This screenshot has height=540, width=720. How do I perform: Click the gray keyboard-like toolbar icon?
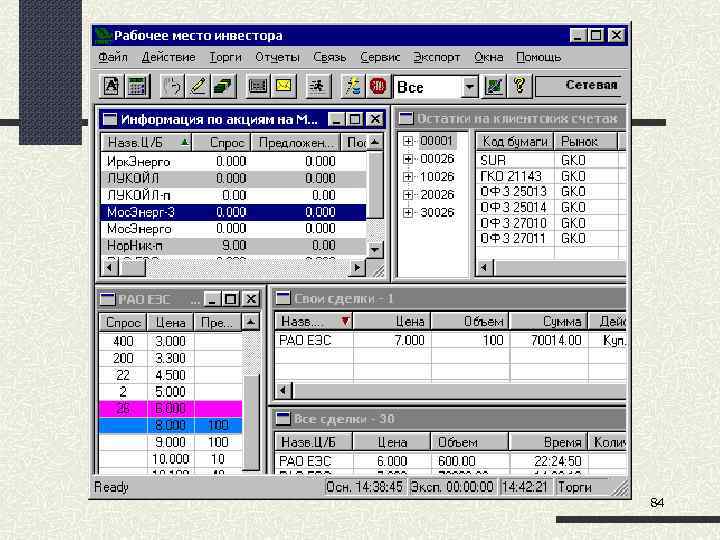click(258, 86)
